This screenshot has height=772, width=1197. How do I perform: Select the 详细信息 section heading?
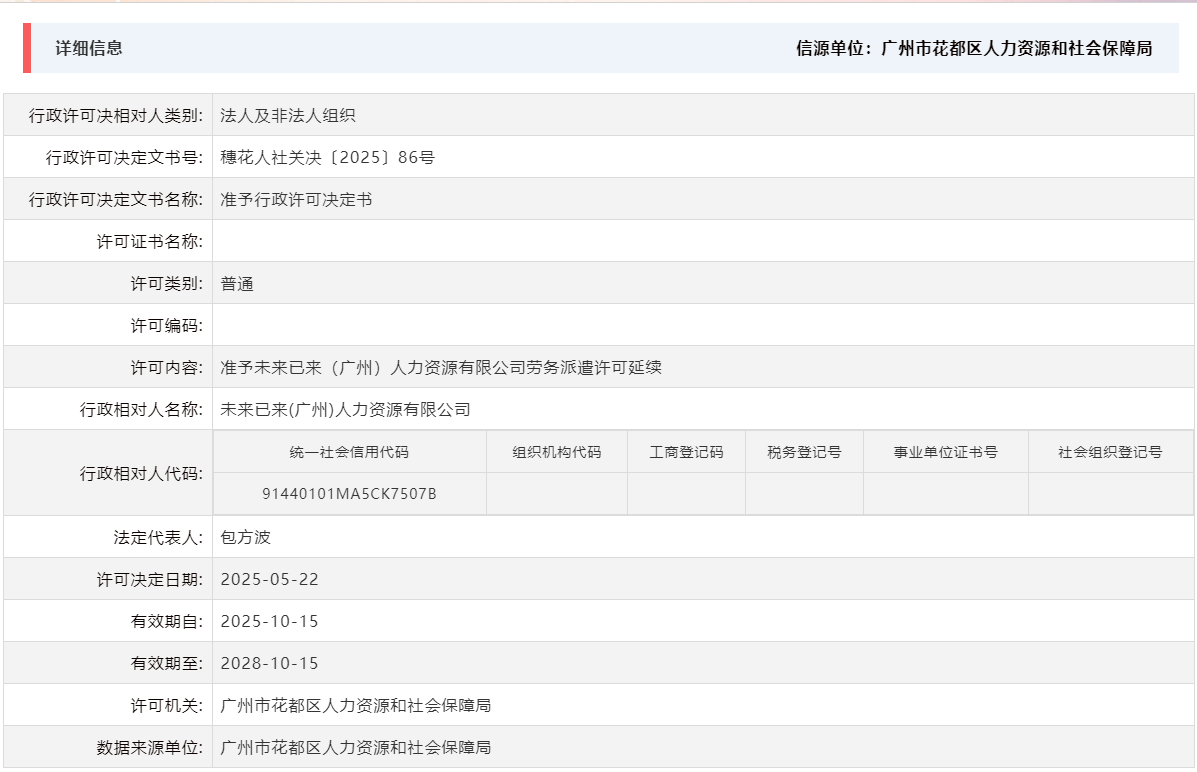(x=90, y=47)
